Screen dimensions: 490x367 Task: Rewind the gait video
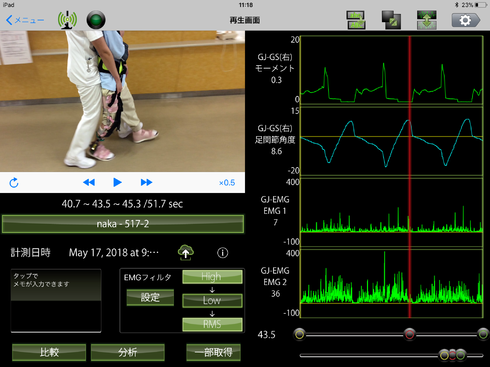tap(89, 182)
